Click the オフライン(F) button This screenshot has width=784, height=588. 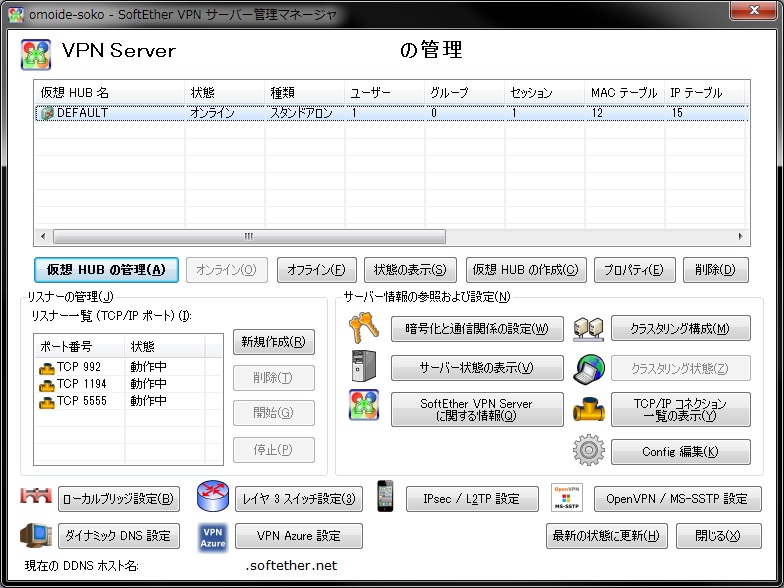[x=316, y=270]
